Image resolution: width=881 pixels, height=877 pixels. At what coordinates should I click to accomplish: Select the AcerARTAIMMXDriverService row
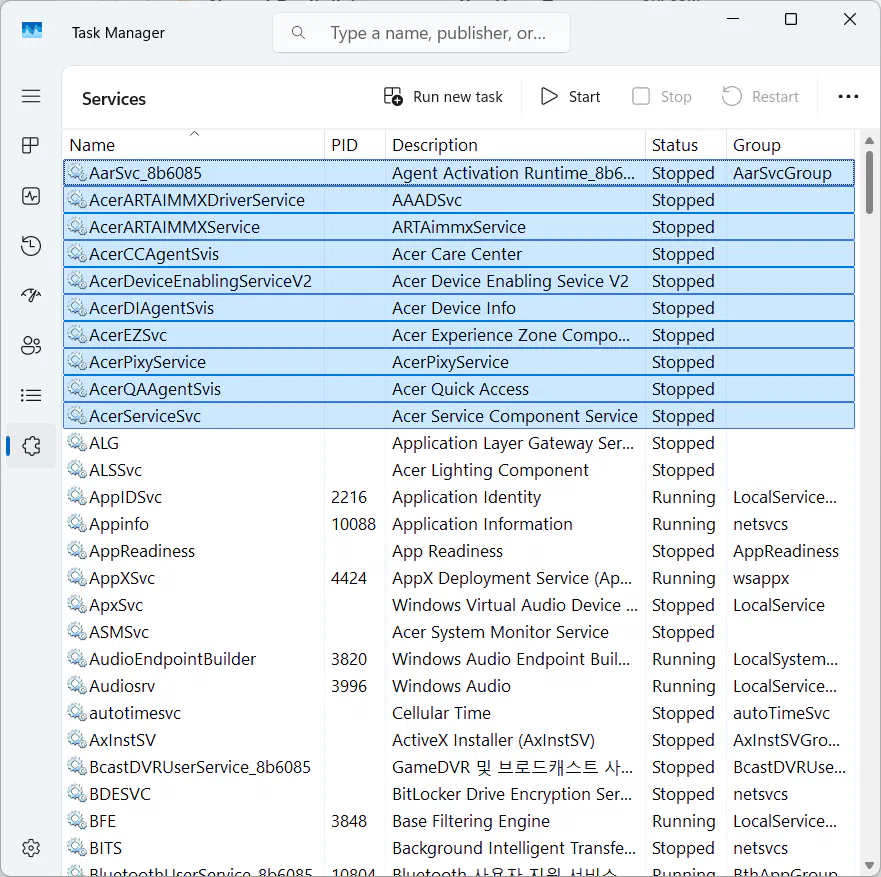coord(459,200)
